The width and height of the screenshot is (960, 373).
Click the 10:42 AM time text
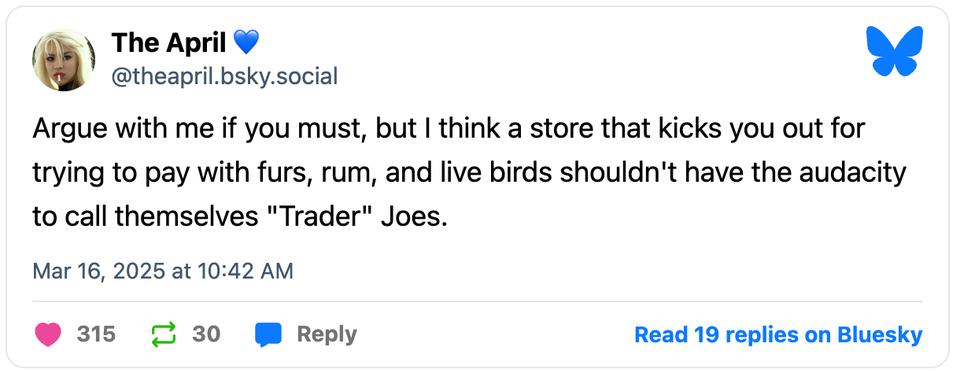[246, 271]
